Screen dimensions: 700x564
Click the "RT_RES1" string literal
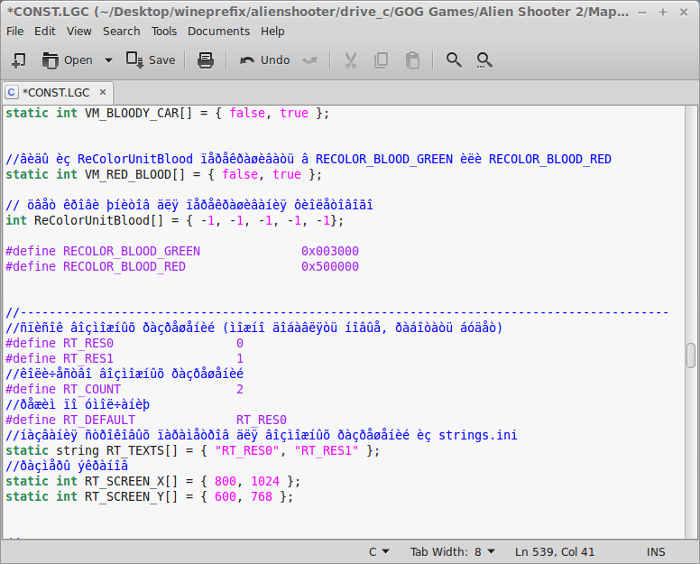pyautogui.click(x=326, y=451)
